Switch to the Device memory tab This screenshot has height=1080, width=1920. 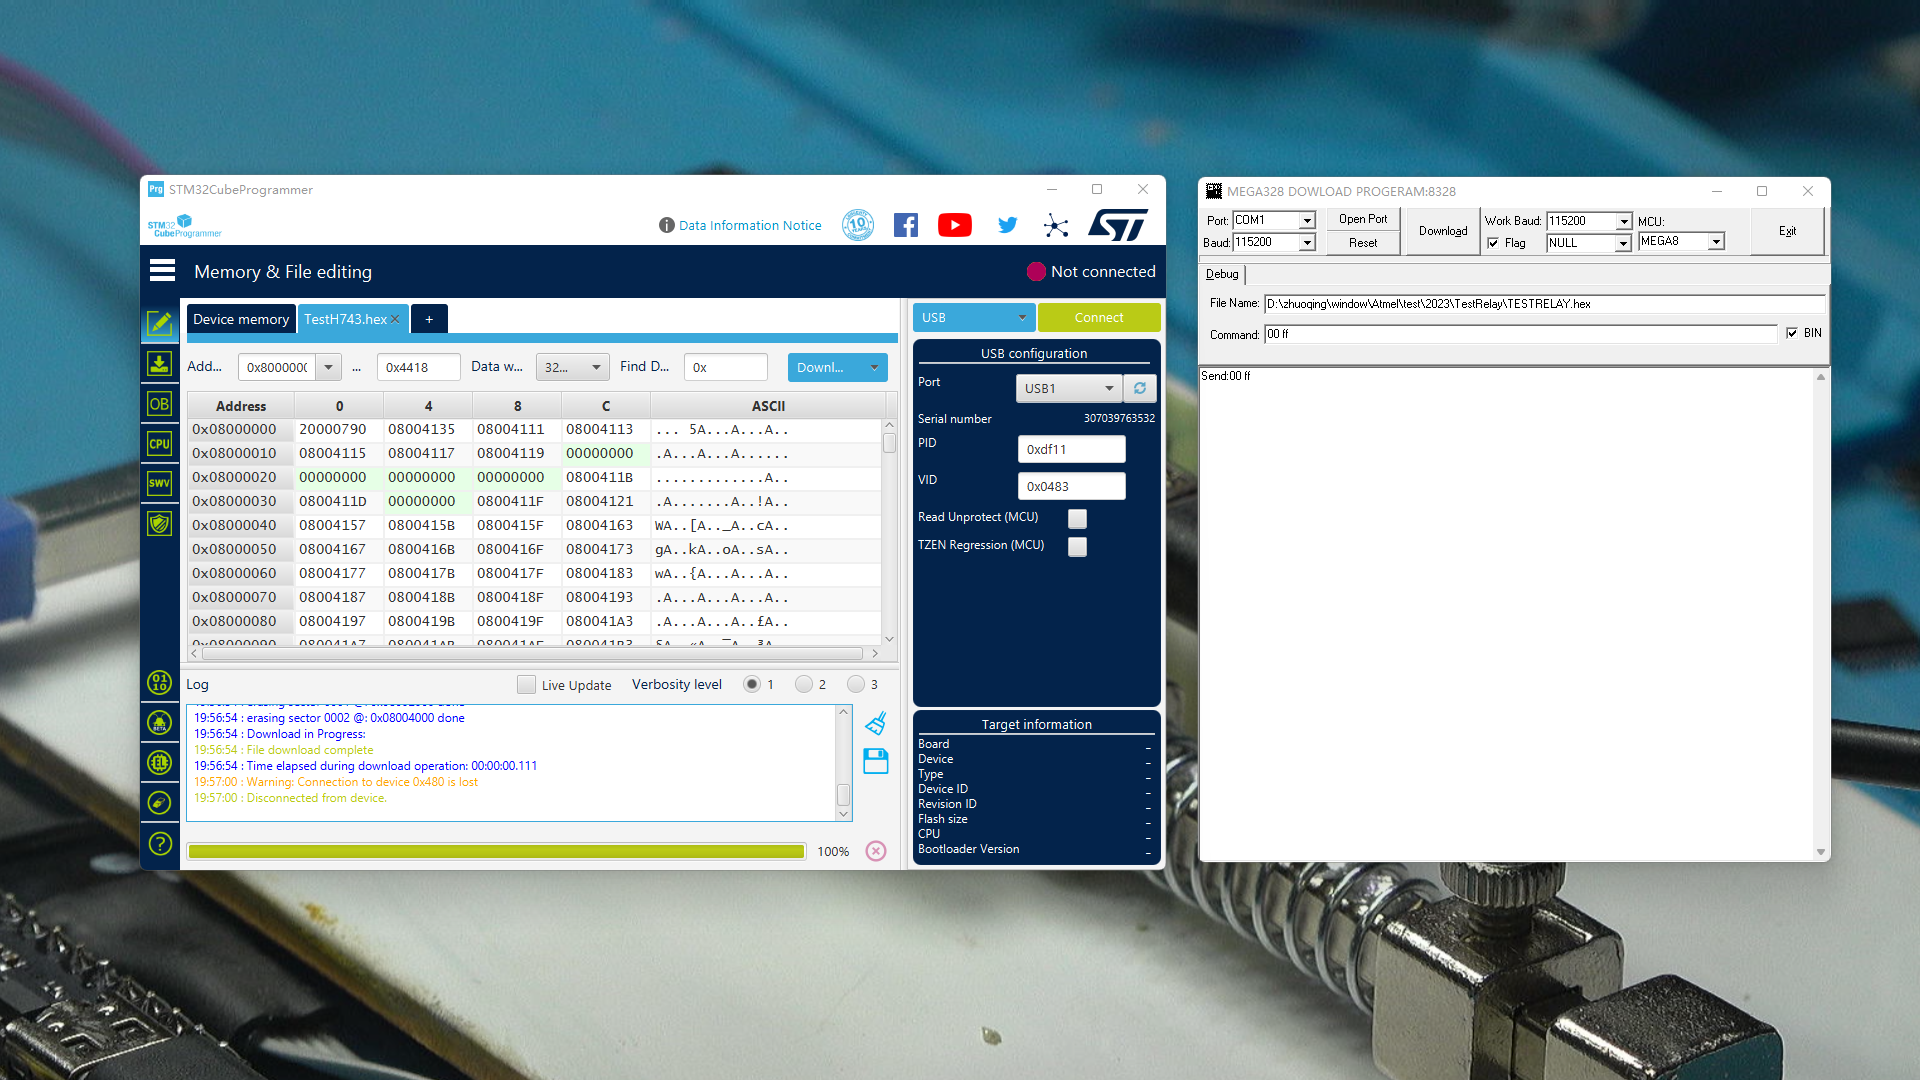point(240,319)
